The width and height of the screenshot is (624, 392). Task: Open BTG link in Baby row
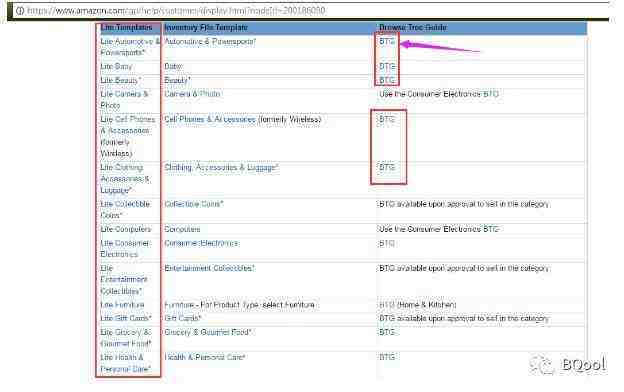[x=387, y=66]
